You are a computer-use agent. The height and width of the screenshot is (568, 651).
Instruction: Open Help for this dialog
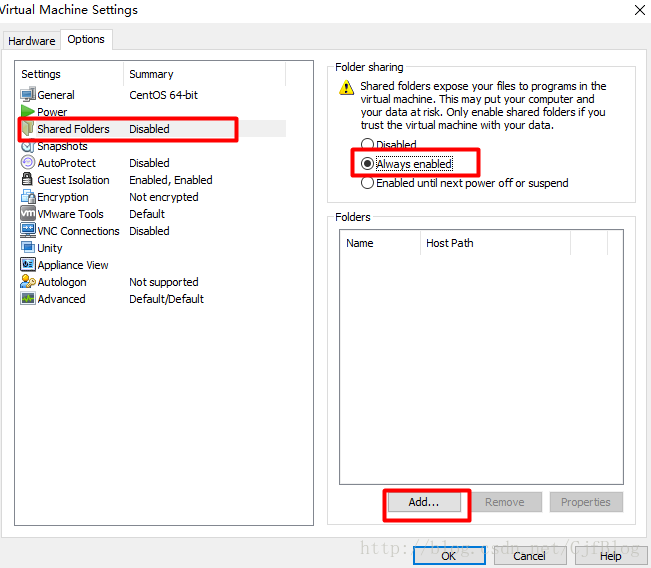point(610,556)
